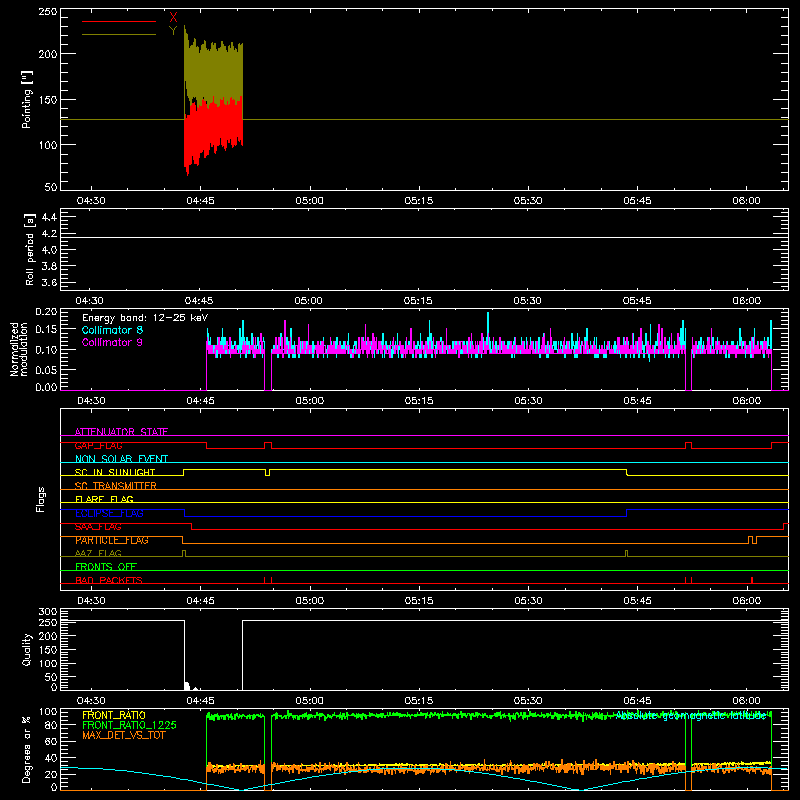Click 06:00 tick under modulation plot

[x=746, y=401]
